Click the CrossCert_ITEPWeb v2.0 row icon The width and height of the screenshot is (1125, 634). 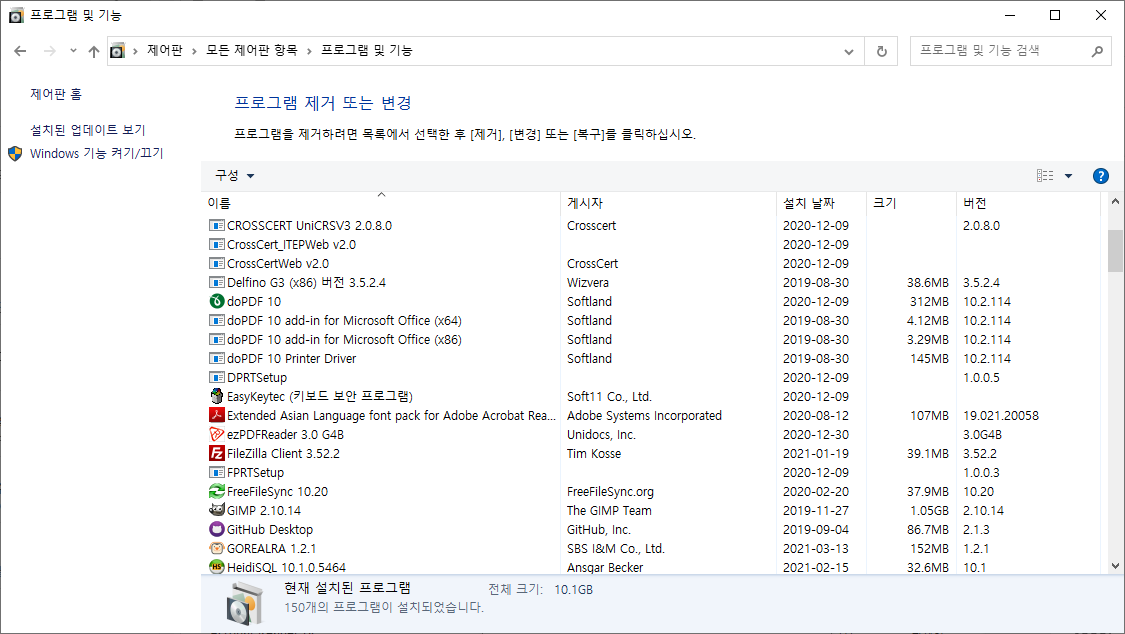click(x=217, y=245)
